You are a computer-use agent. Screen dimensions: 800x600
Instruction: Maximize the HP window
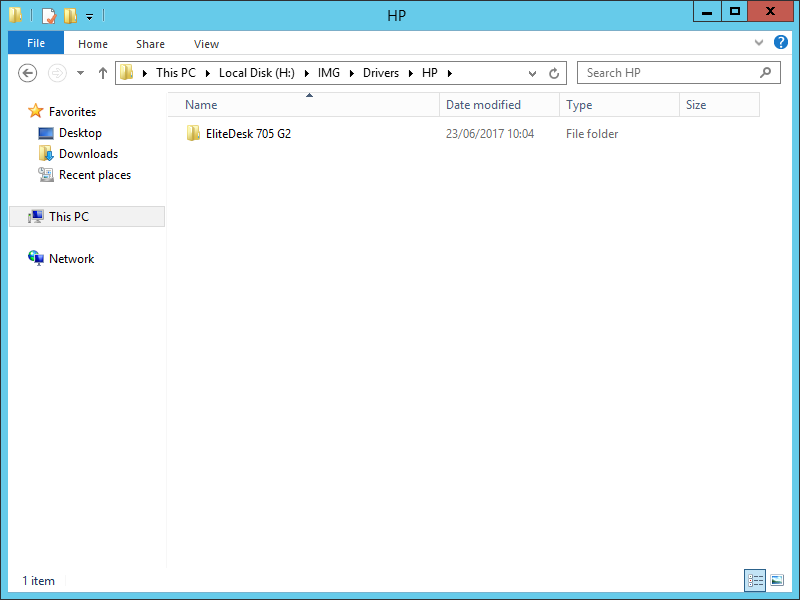point(735,12)
